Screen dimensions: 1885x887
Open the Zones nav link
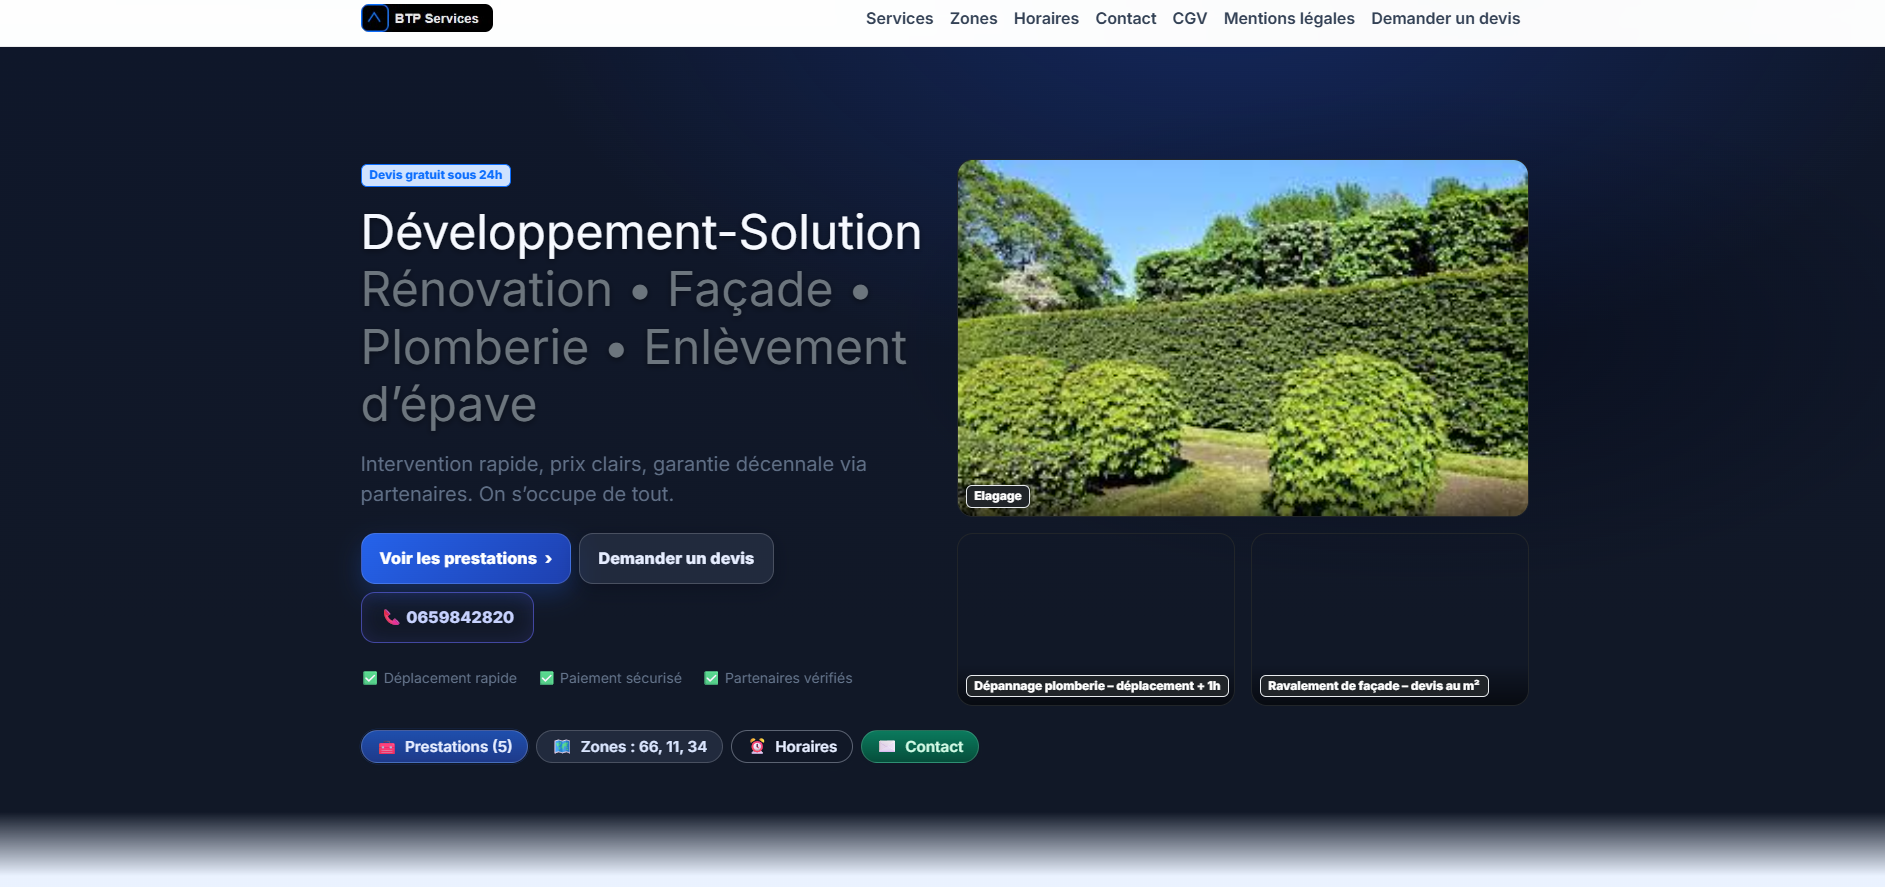(973, 18)
